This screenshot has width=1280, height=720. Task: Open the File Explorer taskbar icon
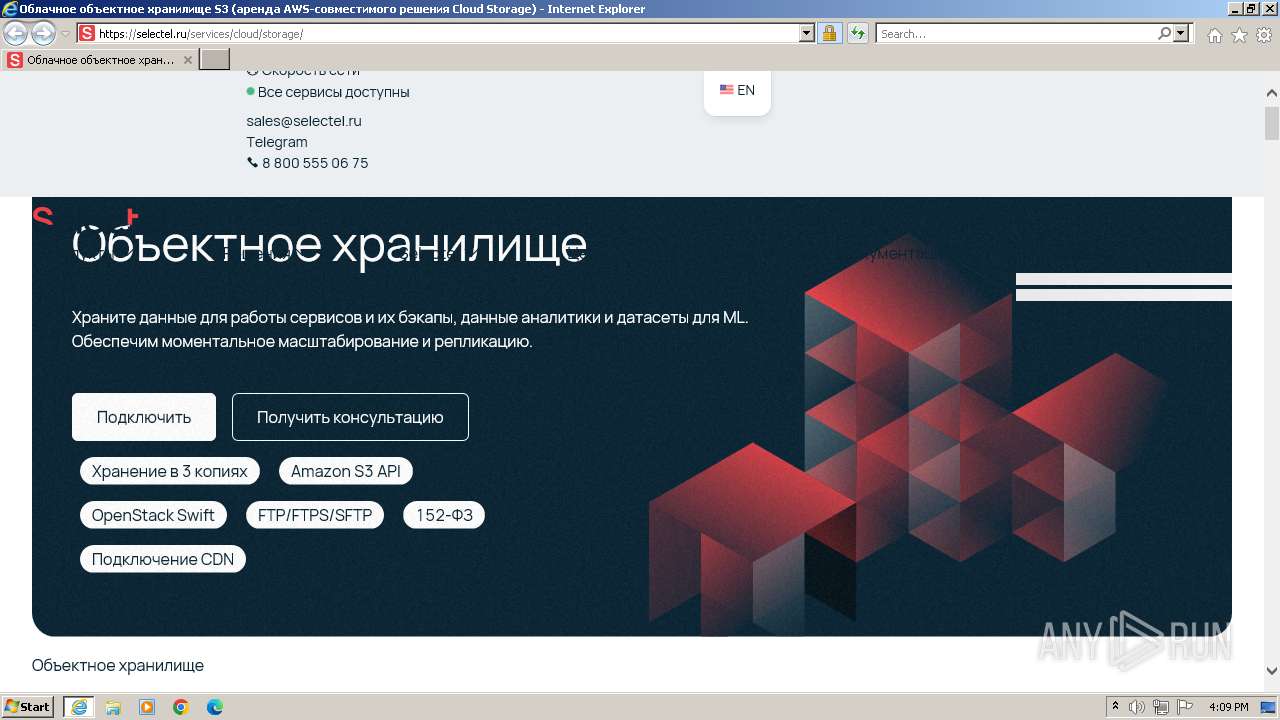point(113,707)
